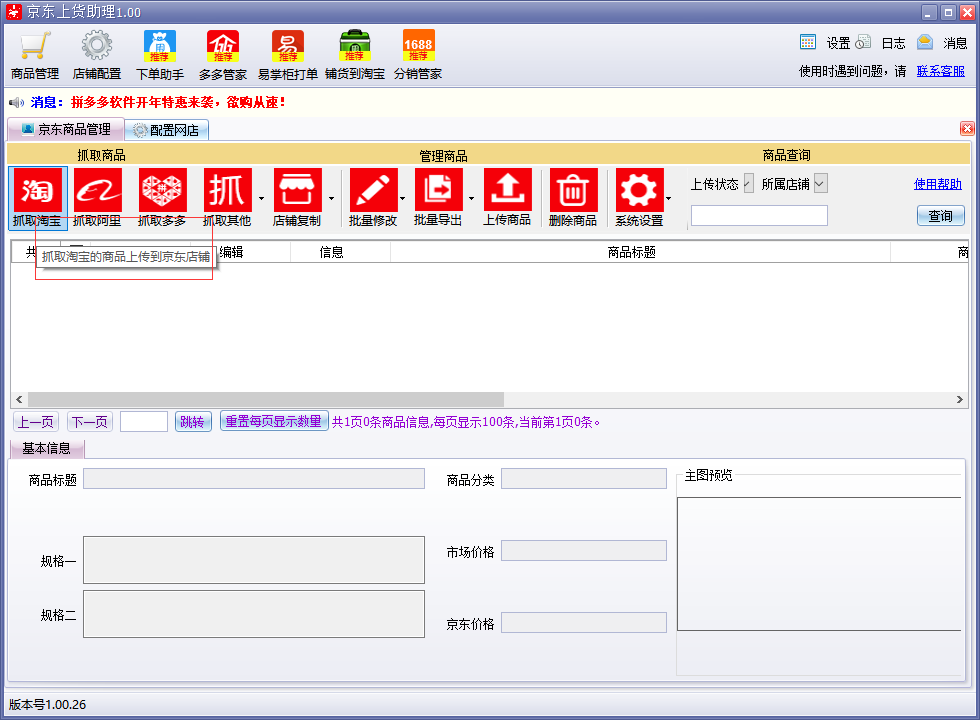Click 规格二 text box

point(254,614)
